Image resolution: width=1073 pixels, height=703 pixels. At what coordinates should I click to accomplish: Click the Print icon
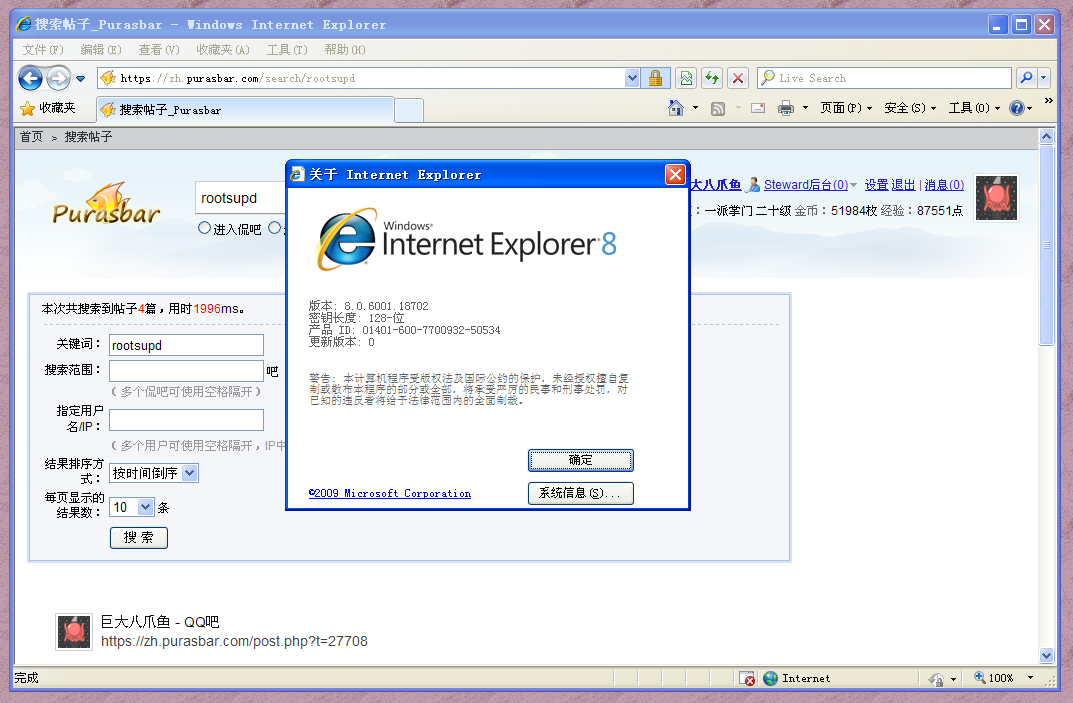pyautogui.click(x=786, y=108)
